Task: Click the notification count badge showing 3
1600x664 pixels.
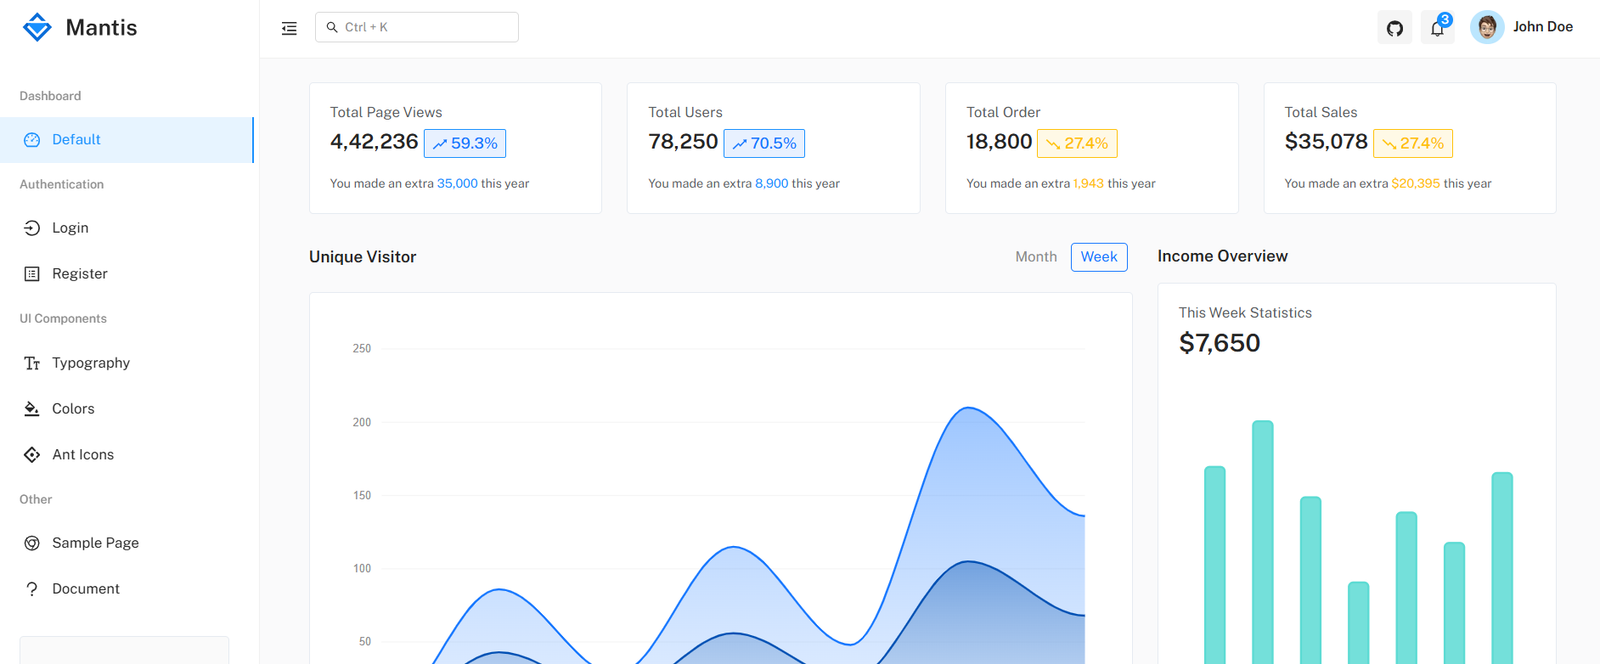Action: 1445,19
